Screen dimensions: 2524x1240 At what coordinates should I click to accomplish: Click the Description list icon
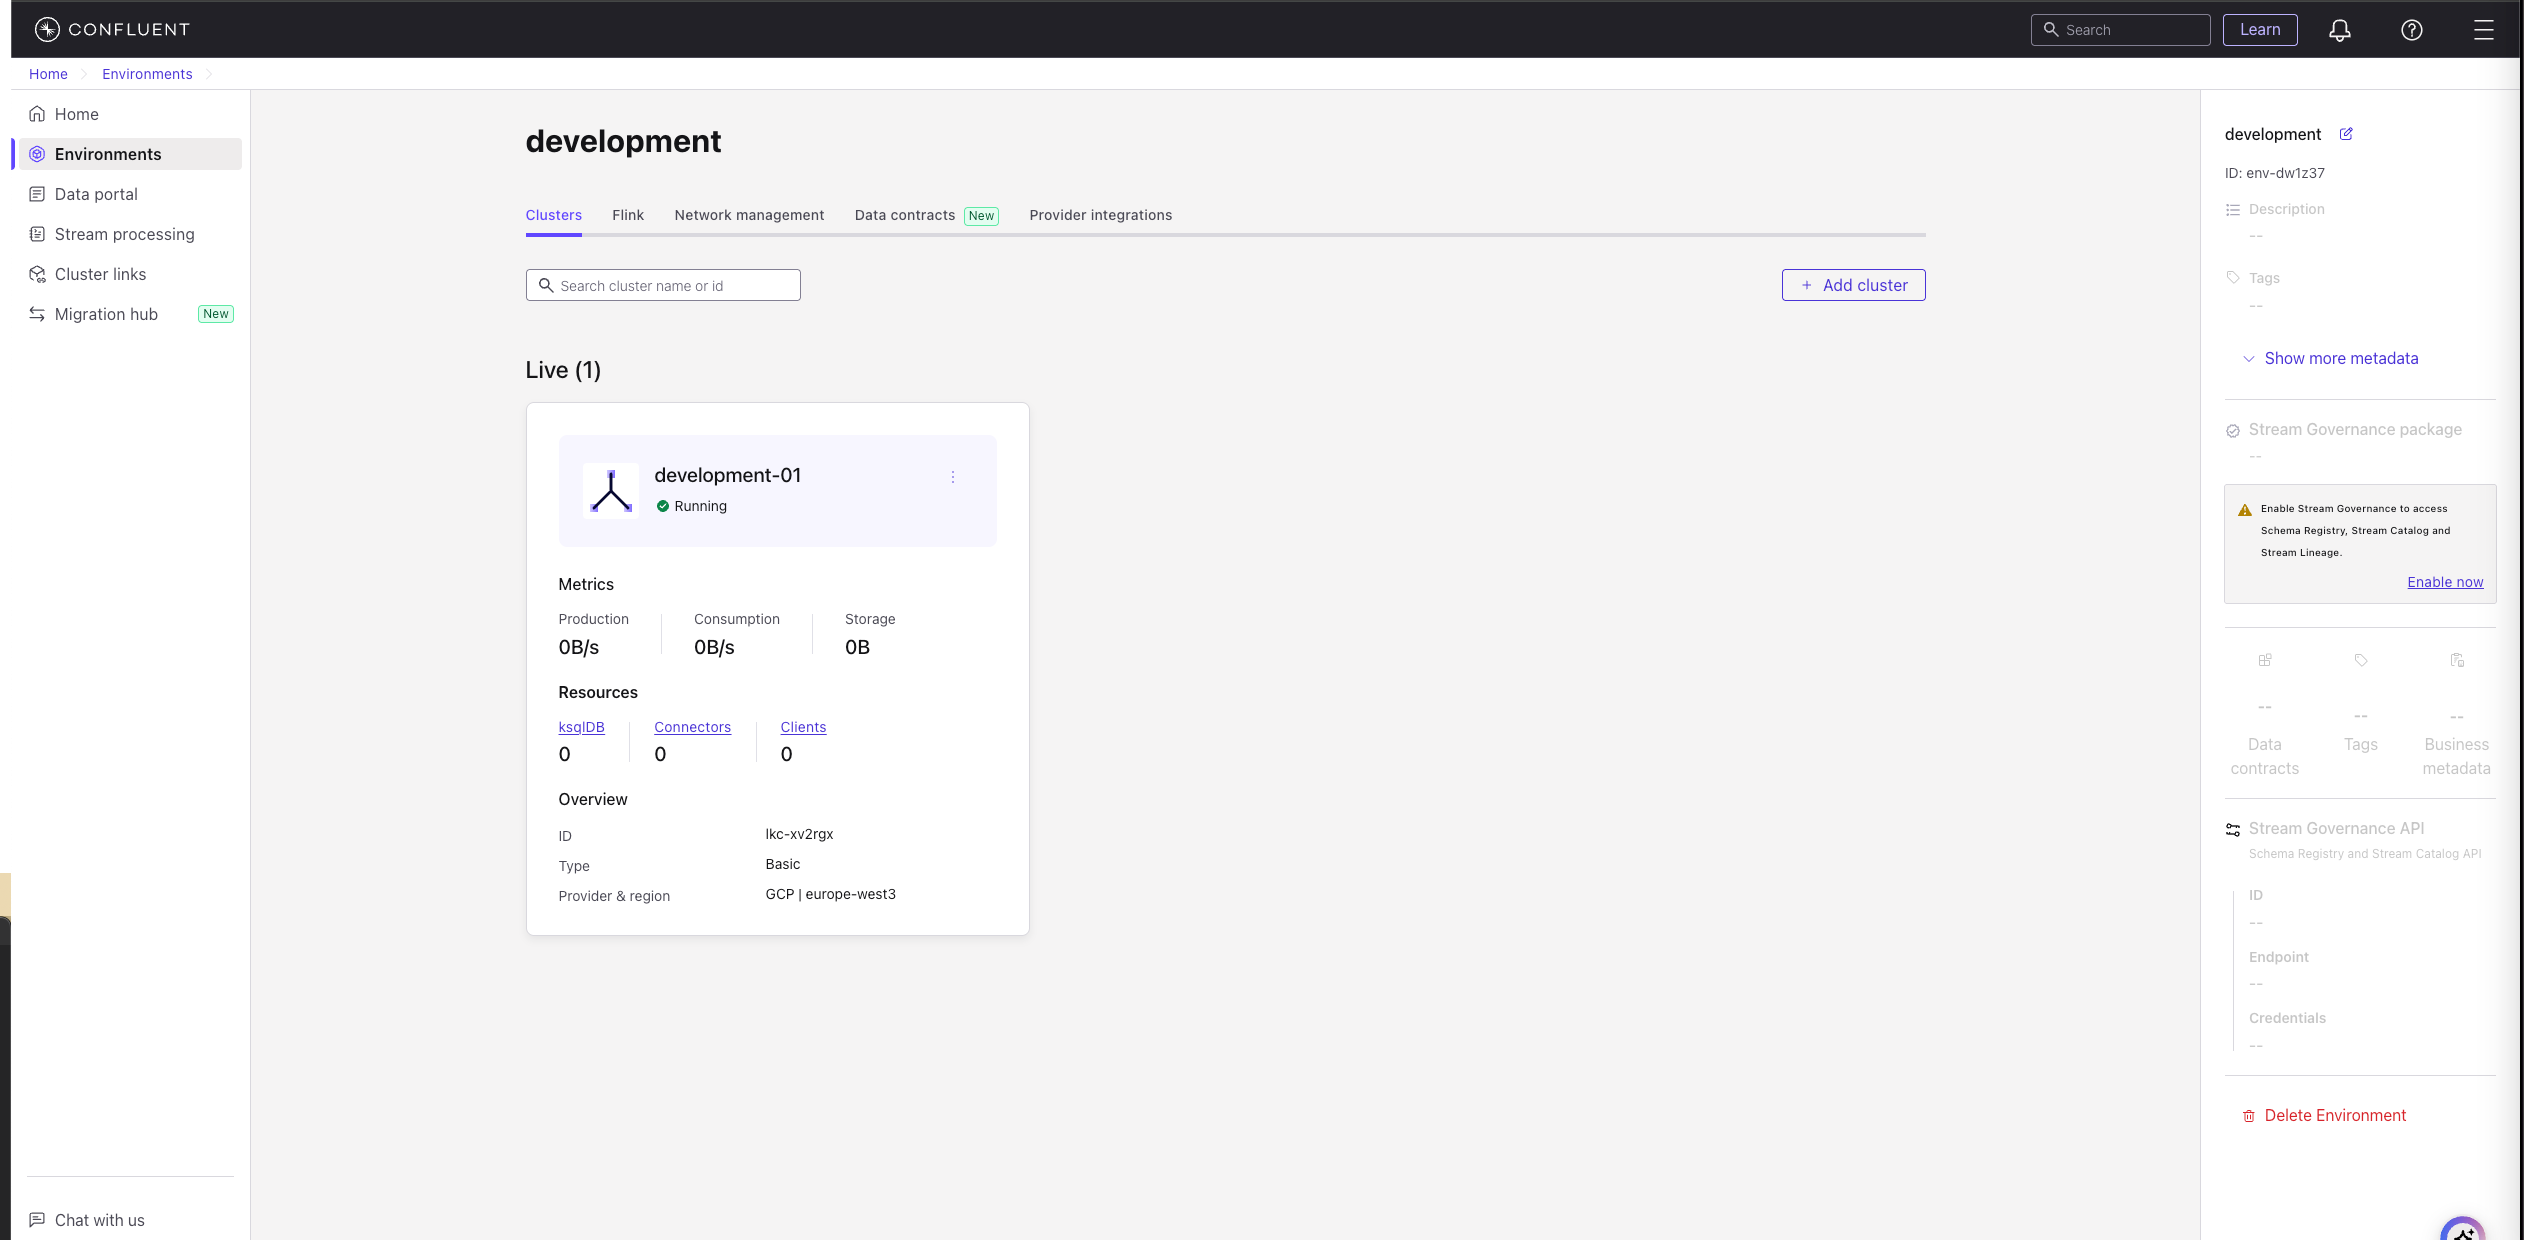click(x=2232, y=209)
